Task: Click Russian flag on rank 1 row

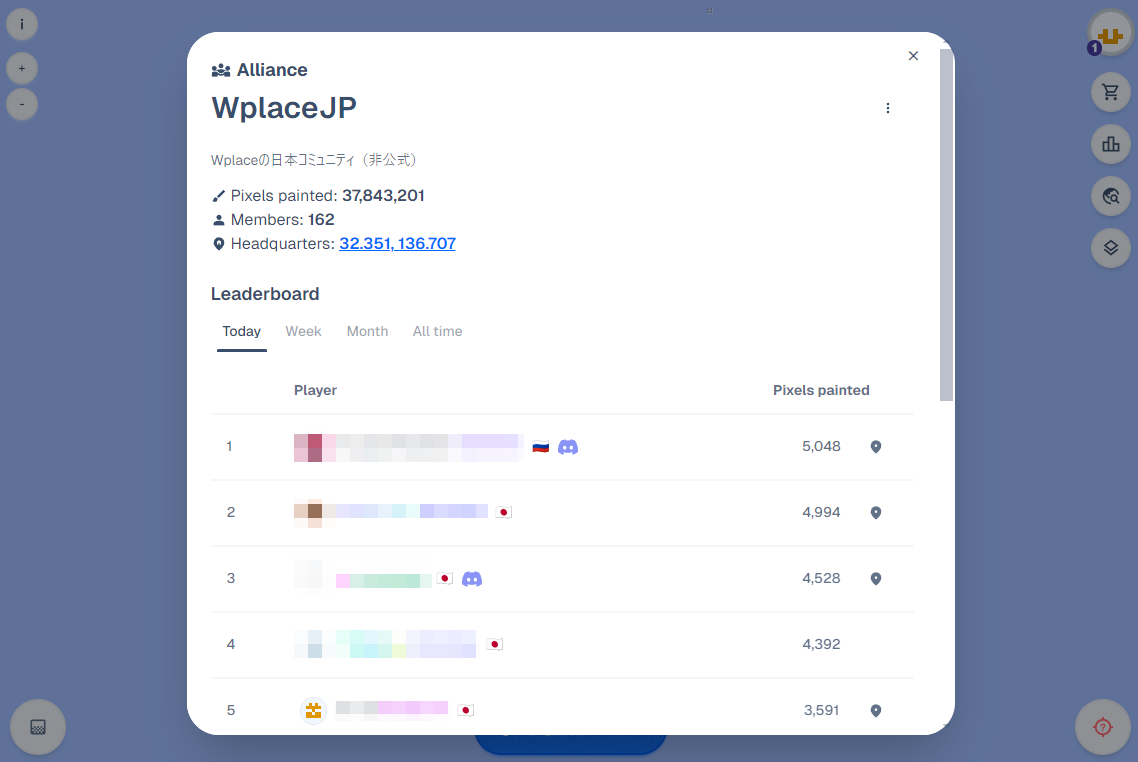Action: 541,447
